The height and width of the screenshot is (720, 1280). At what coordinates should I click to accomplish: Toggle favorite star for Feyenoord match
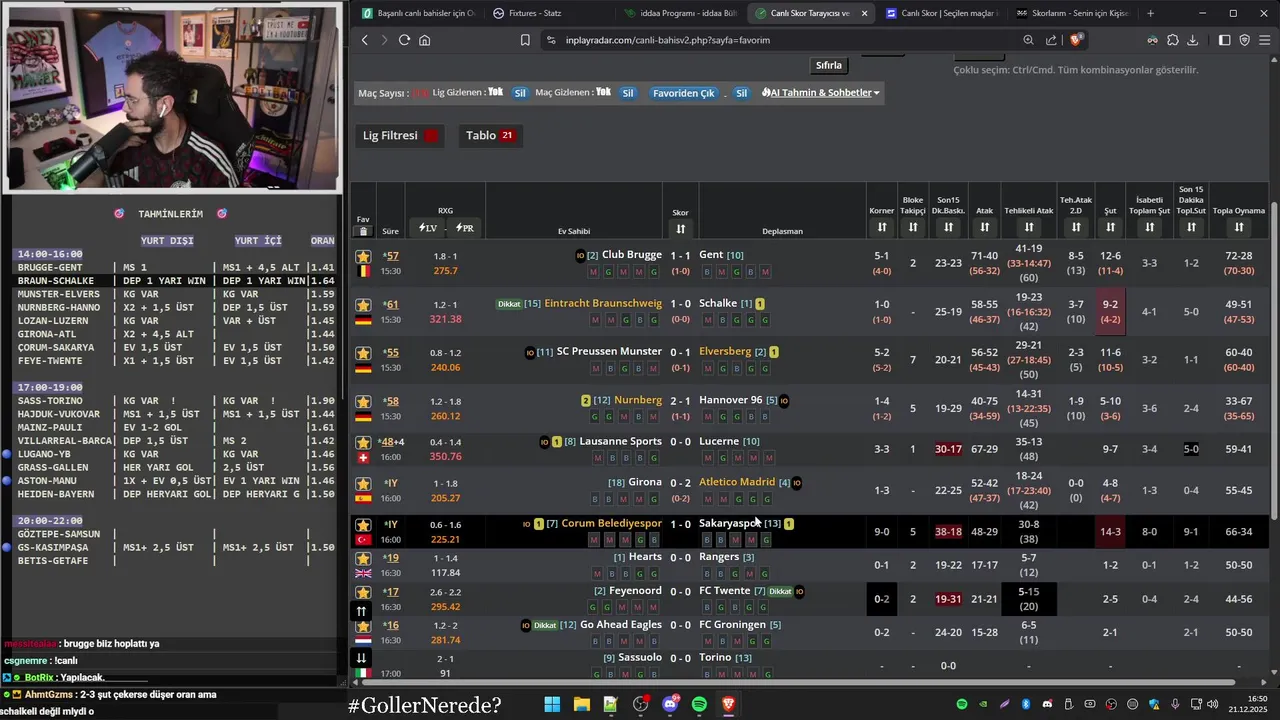[x=363, y=591]
